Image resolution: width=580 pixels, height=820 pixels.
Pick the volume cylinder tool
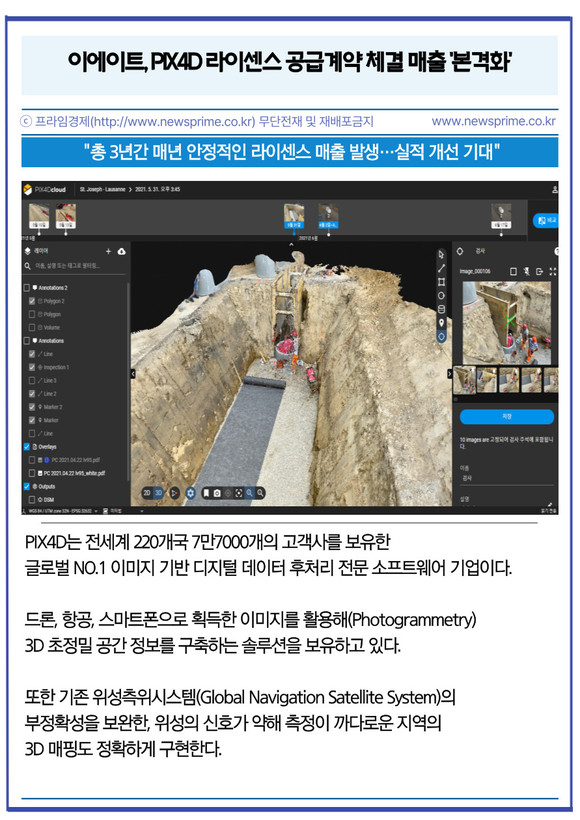(441, 309)
